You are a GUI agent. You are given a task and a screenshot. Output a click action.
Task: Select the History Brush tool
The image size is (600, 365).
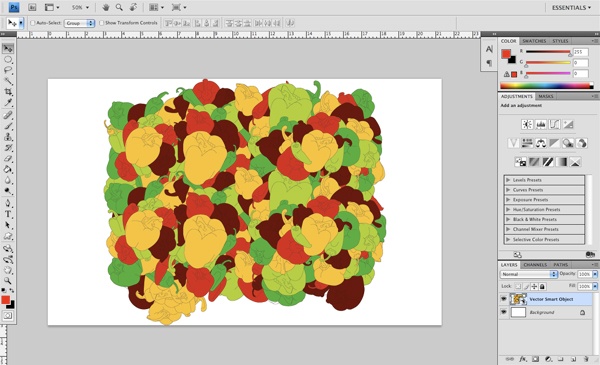tap(8, 148)
